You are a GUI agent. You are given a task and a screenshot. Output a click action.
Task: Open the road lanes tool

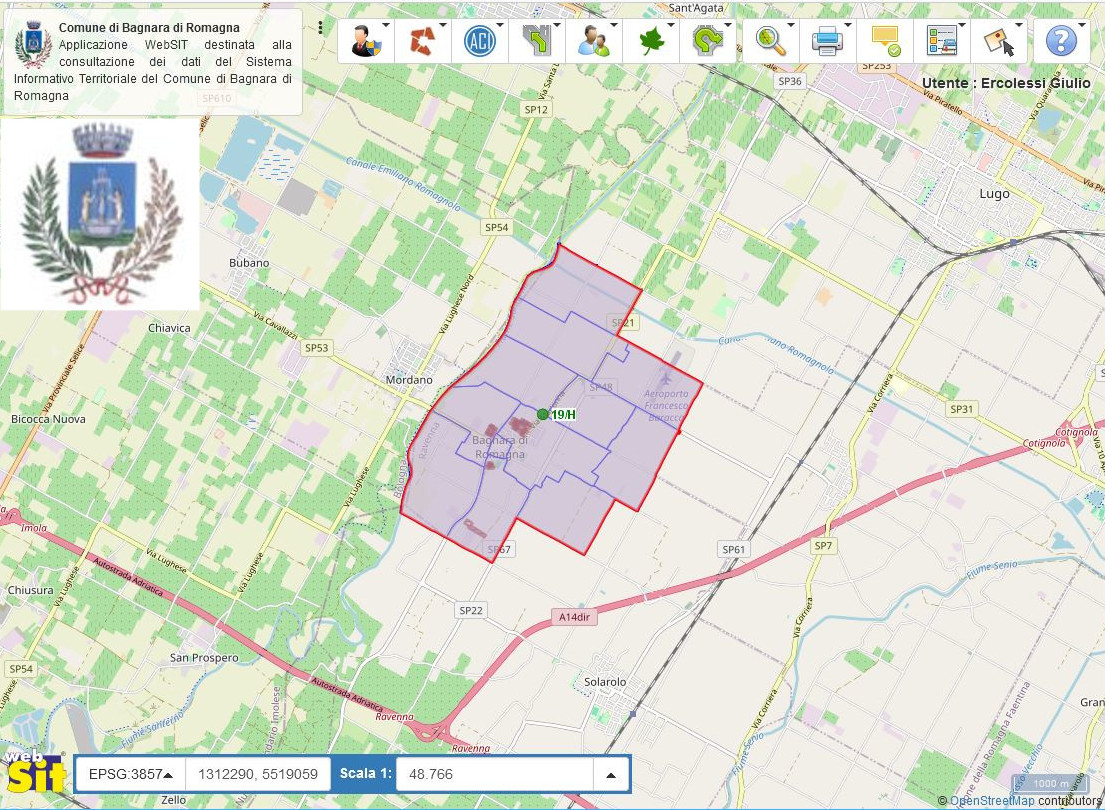point(536,40)
